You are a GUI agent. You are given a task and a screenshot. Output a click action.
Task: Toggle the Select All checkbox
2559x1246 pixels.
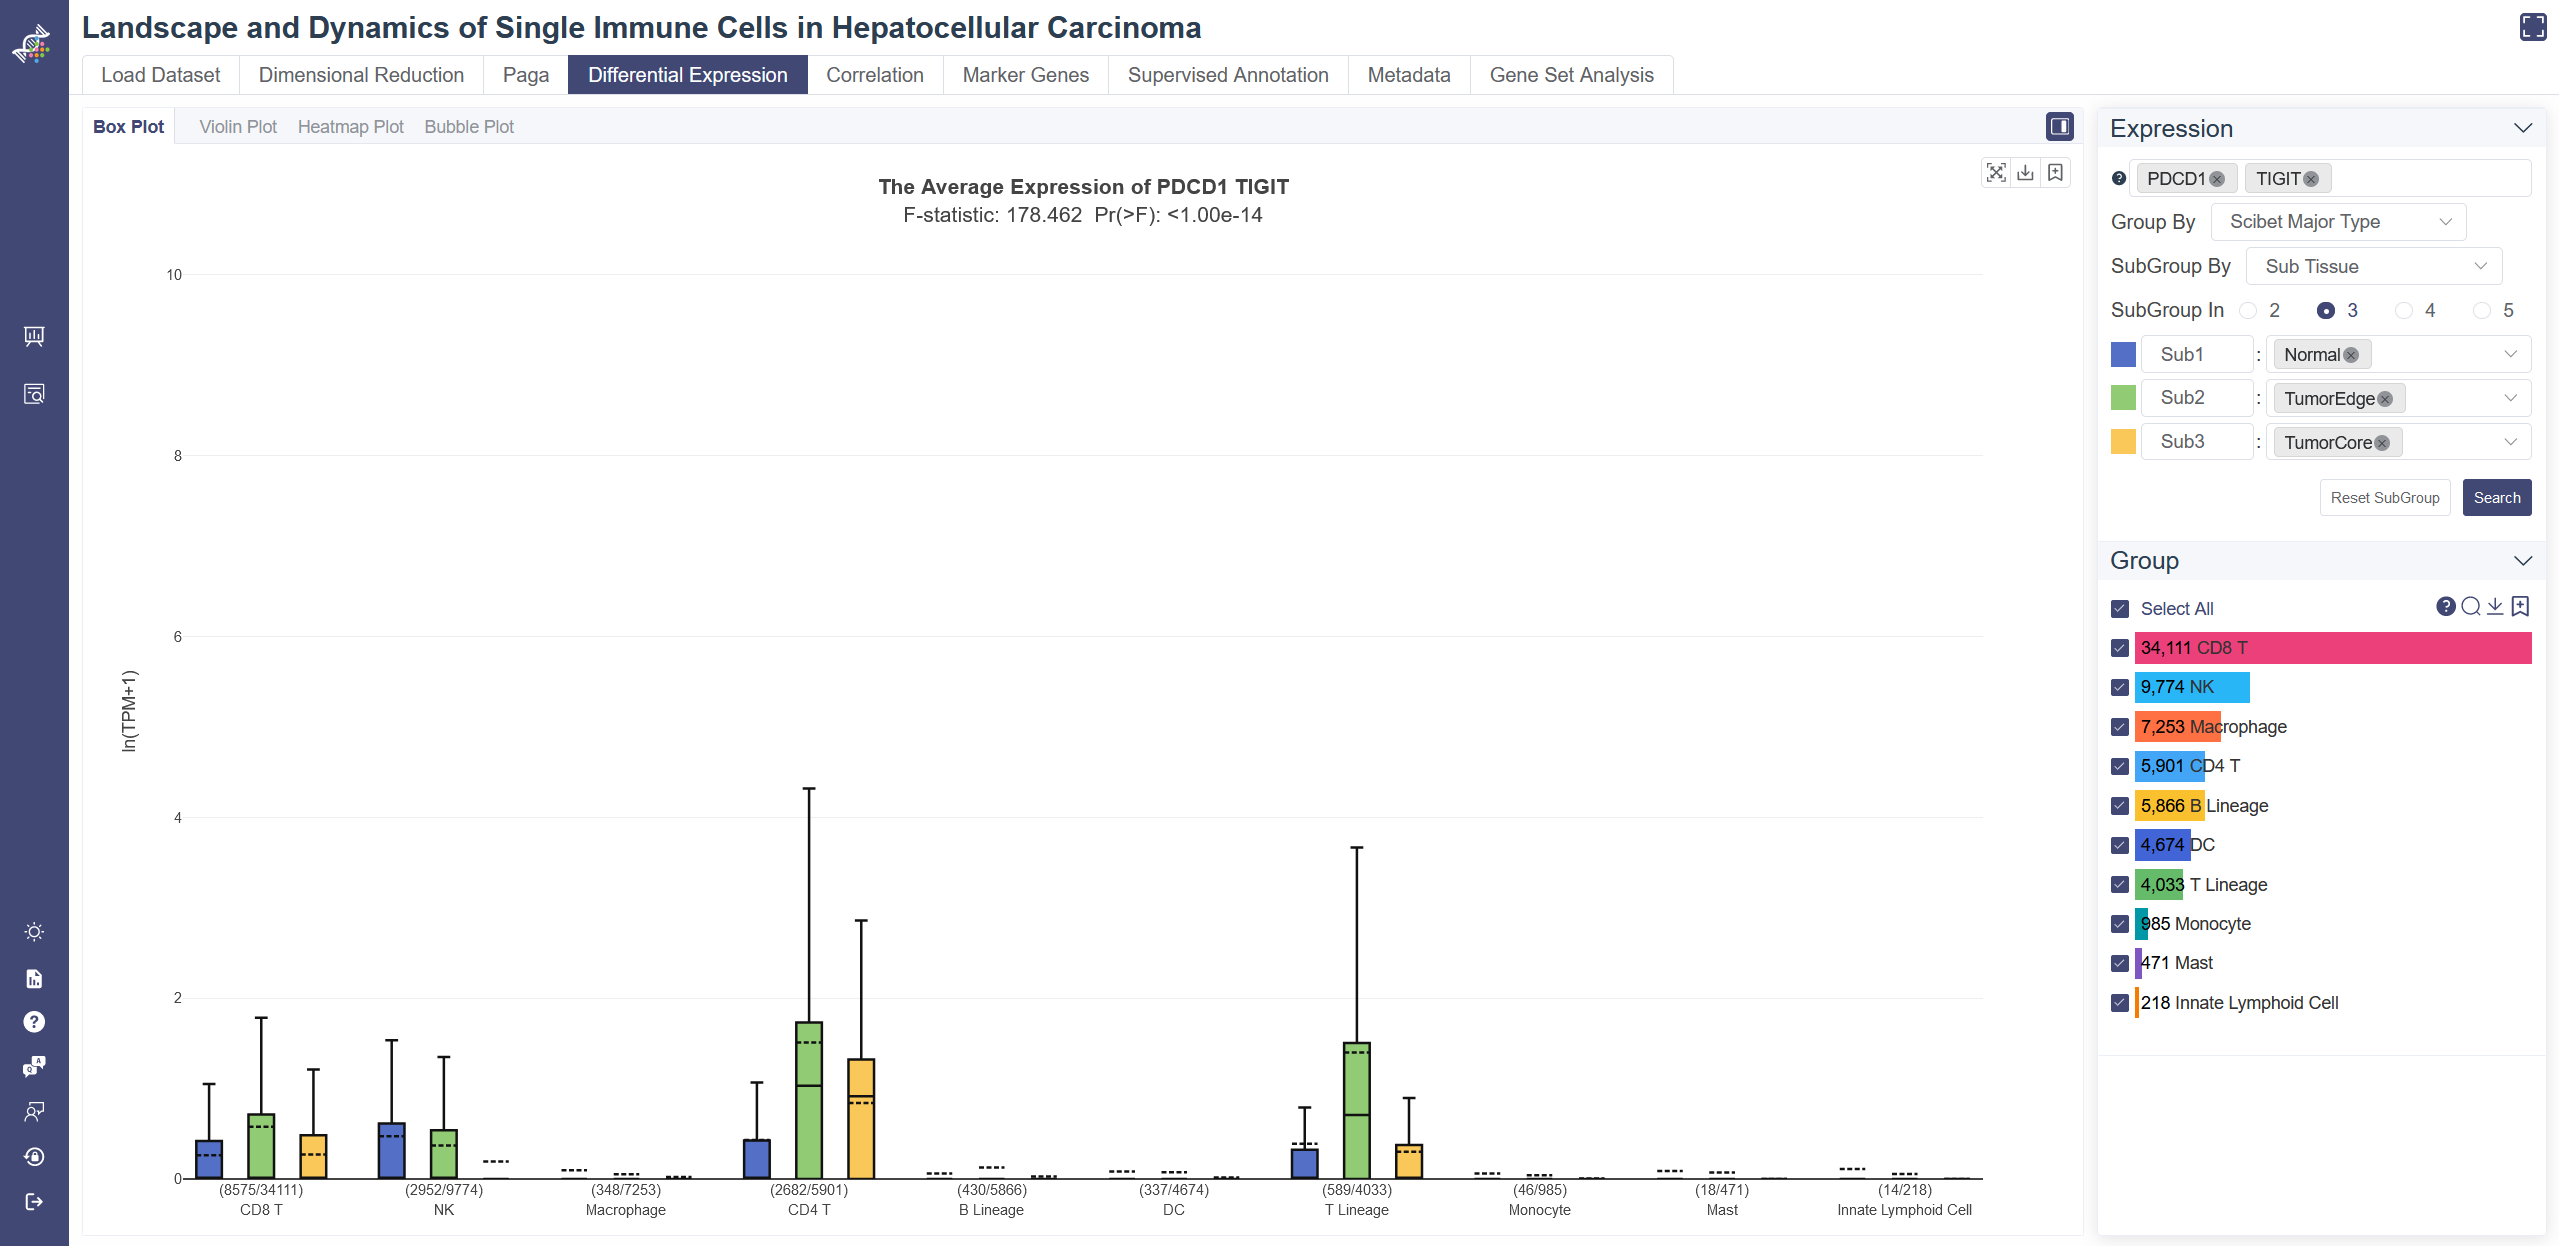[x=2119, y=609]
